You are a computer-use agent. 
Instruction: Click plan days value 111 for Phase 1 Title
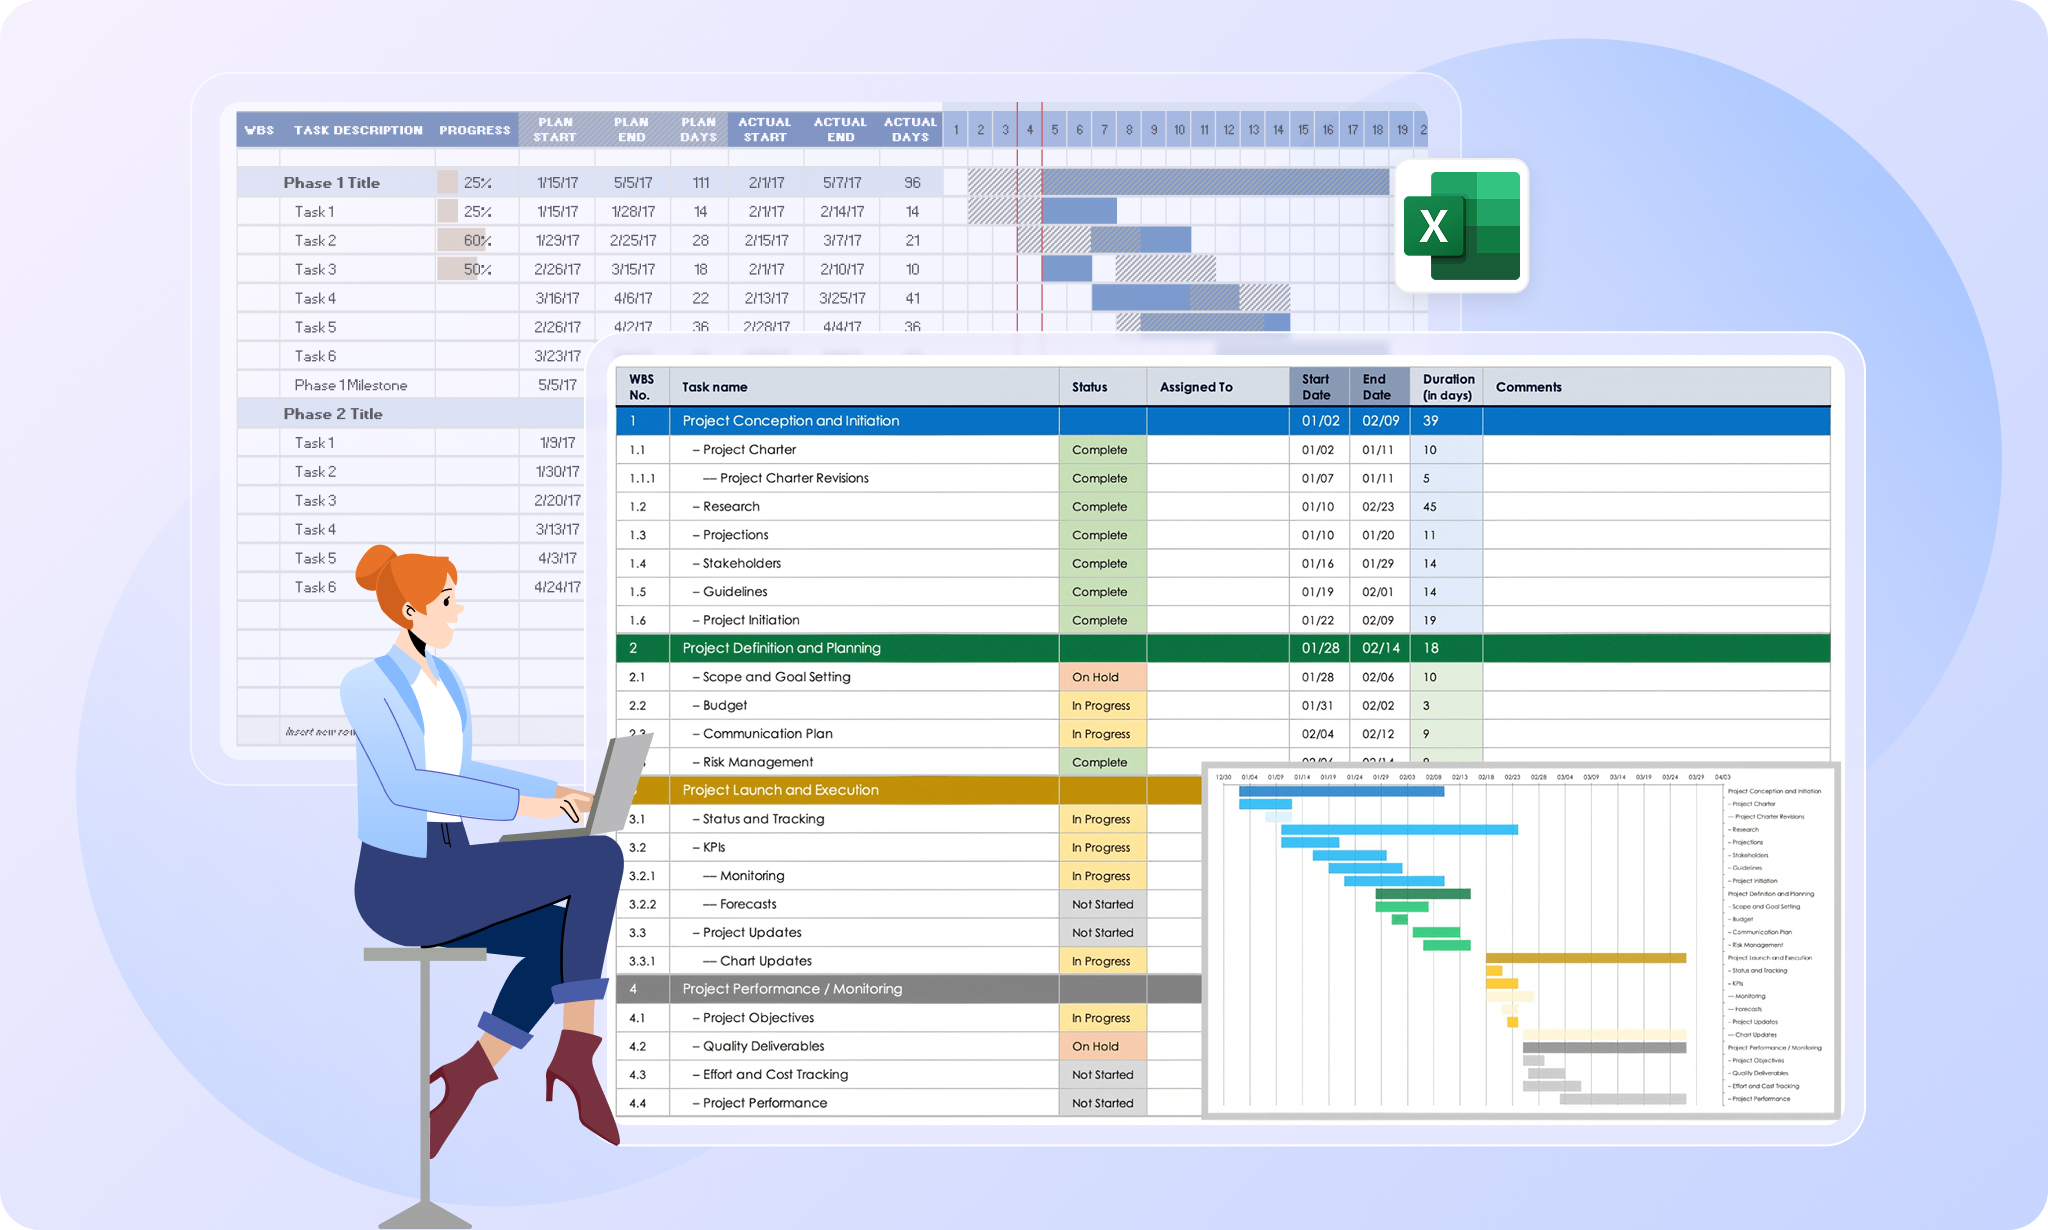(x=701, y=183)
